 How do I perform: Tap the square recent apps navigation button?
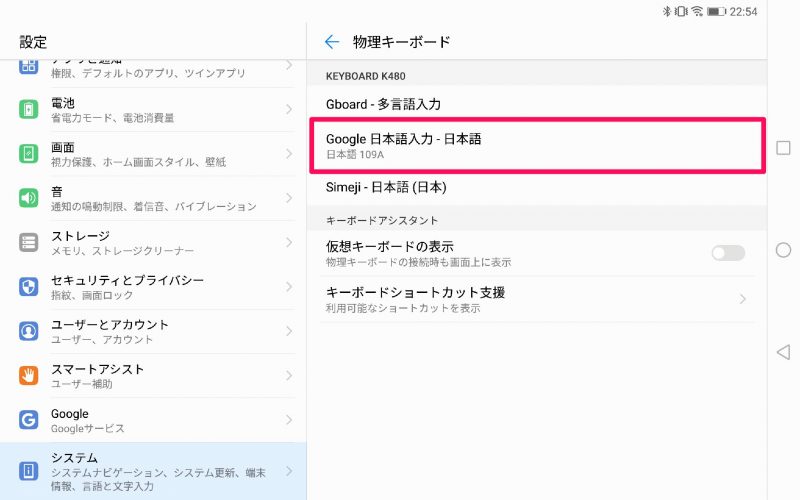coord(783,148)
